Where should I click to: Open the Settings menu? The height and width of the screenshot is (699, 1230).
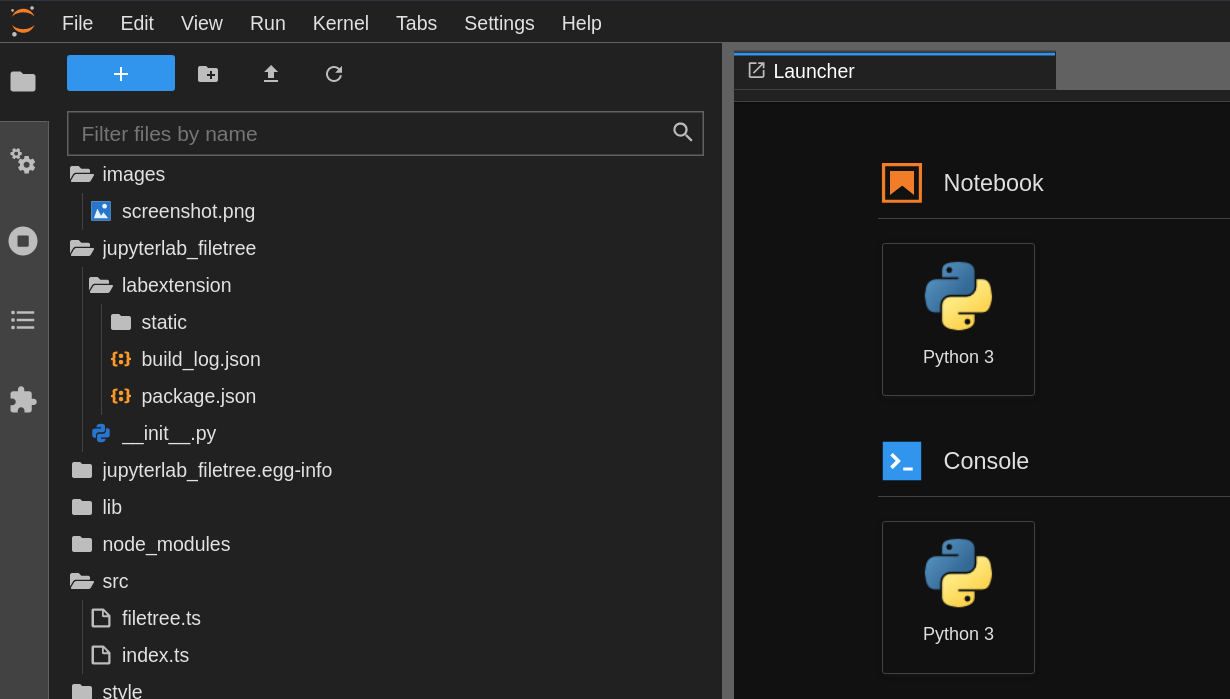499,23
